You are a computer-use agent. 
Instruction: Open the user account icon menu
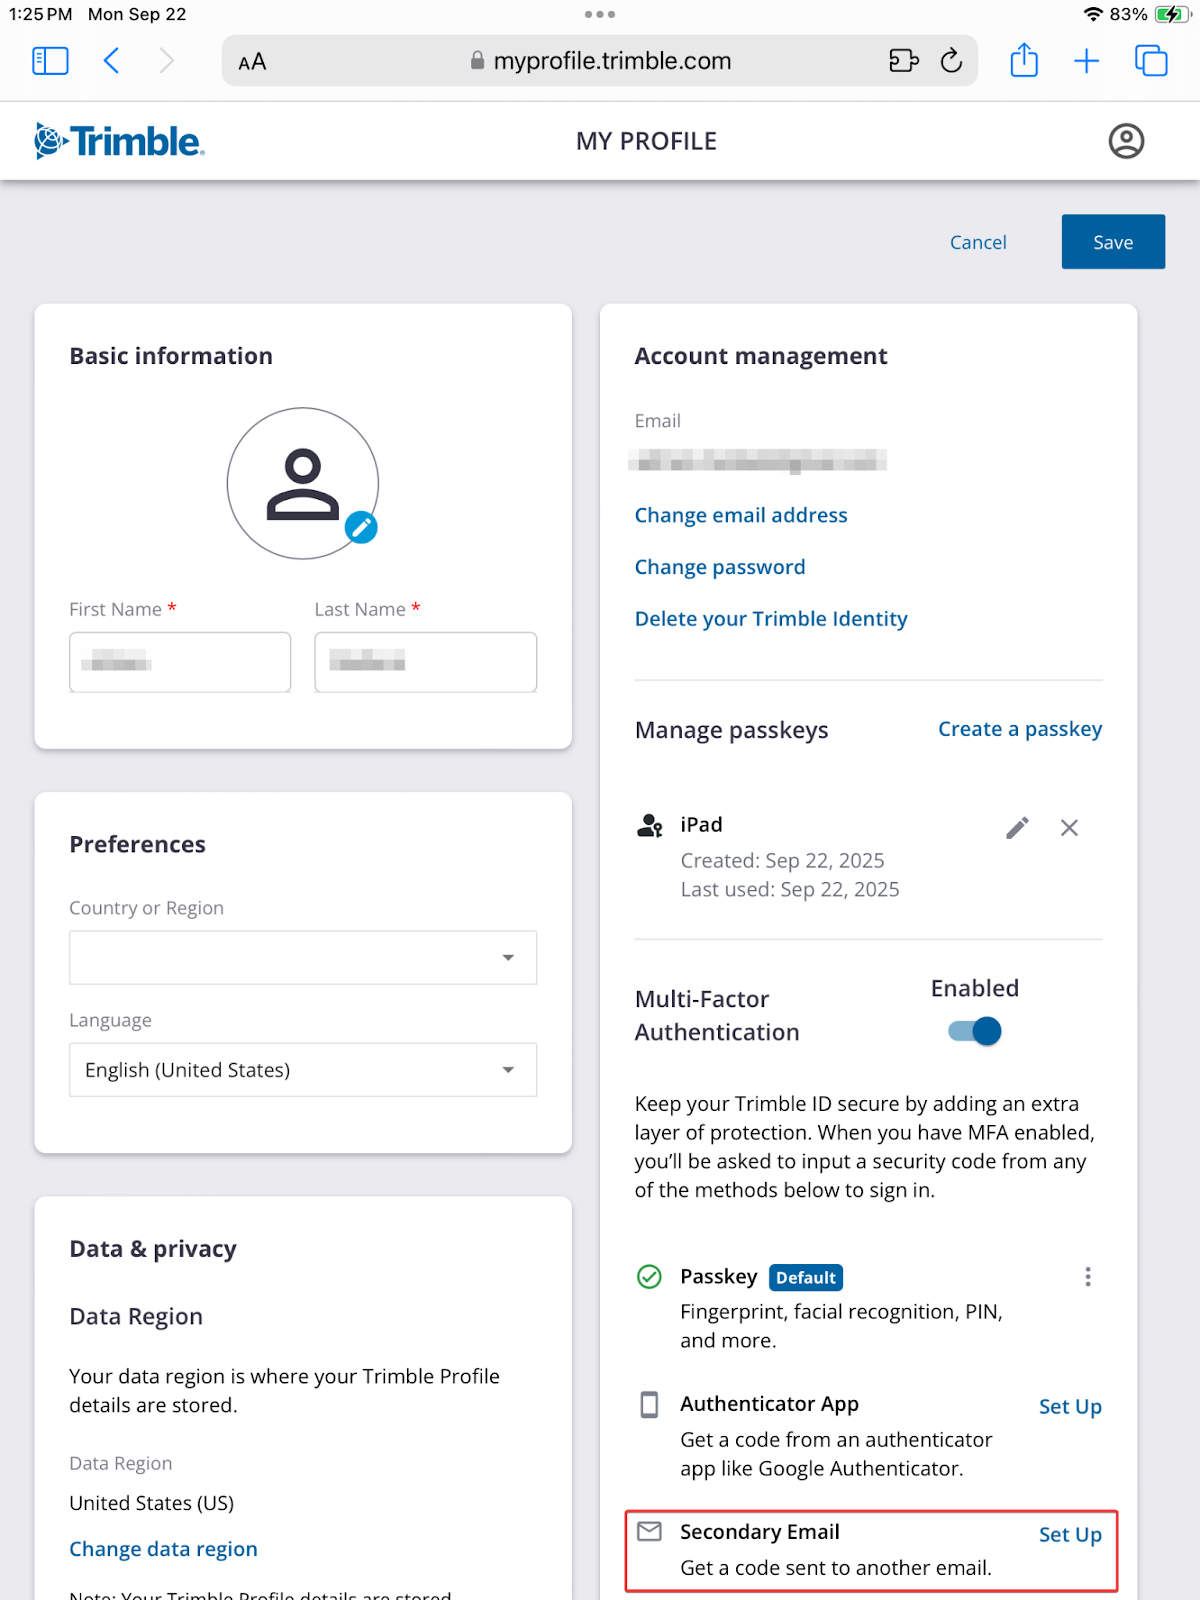[x=1126, y=141]
